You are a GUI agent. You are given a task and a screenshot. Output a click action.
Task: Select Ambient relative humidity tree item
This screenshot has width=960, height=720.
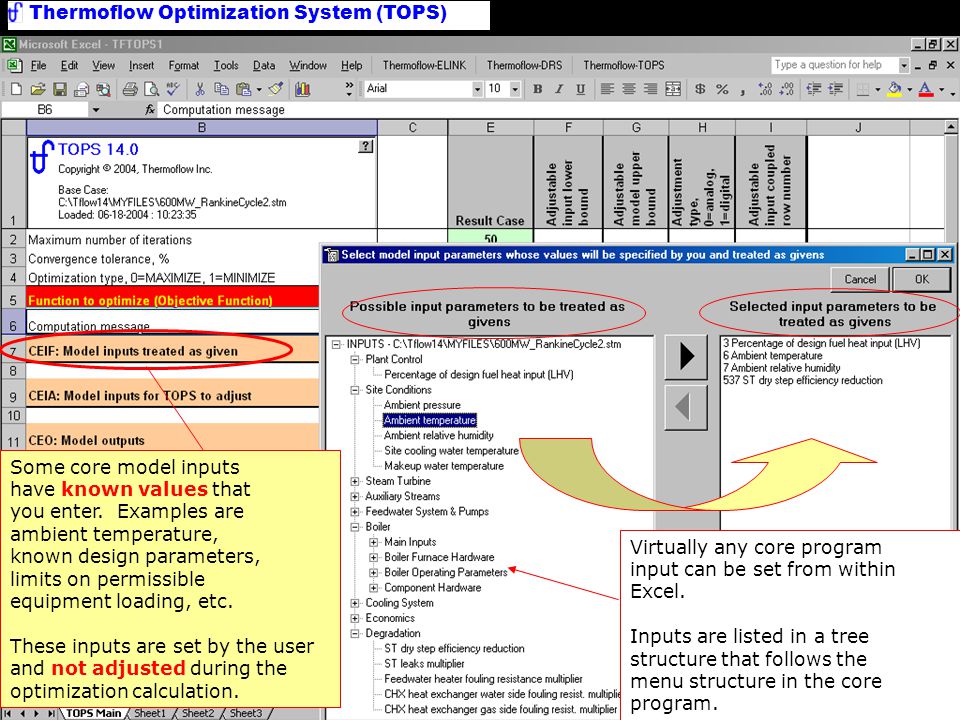438,435
